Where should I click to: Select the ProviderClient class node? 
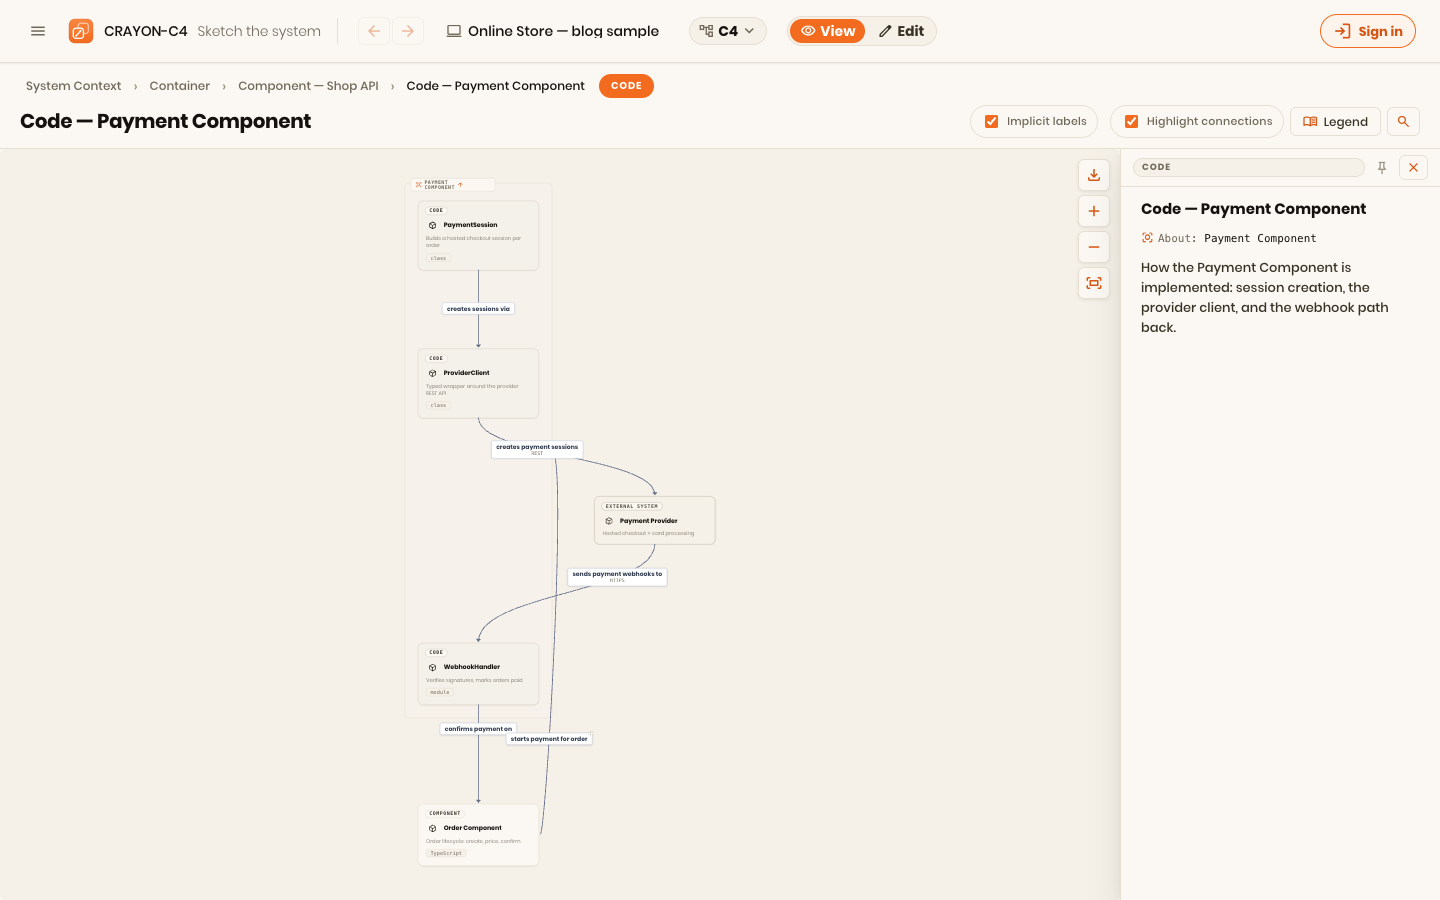[x=478, y=383]
